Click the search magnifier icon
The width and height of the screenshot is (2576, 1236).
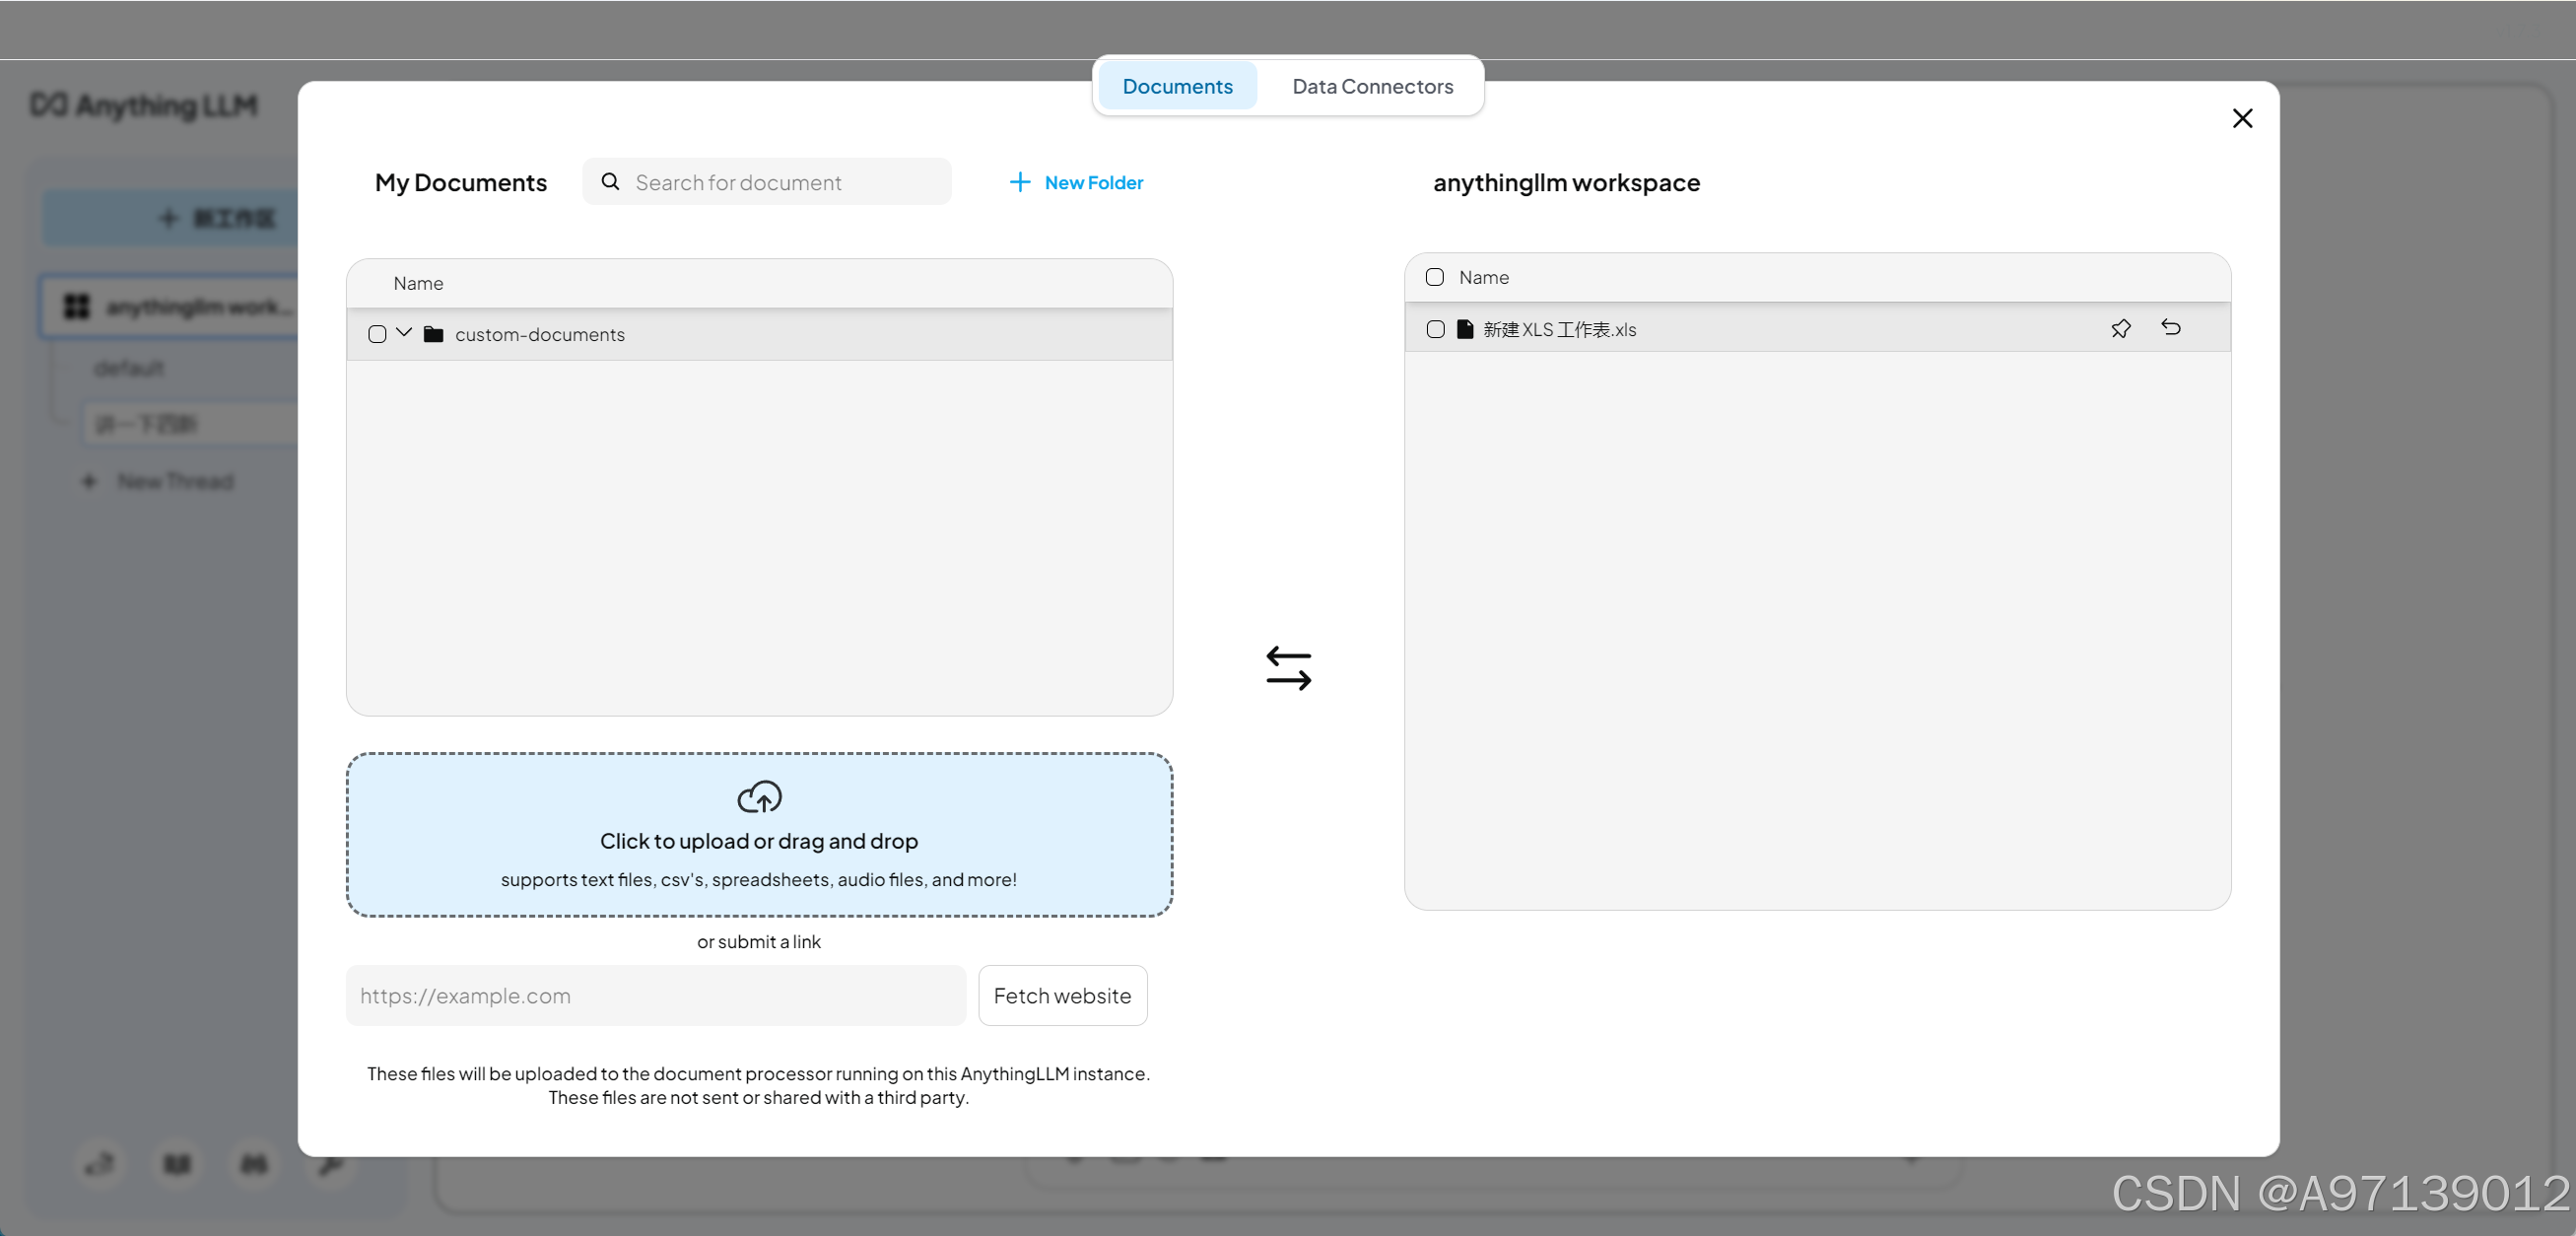610,181
